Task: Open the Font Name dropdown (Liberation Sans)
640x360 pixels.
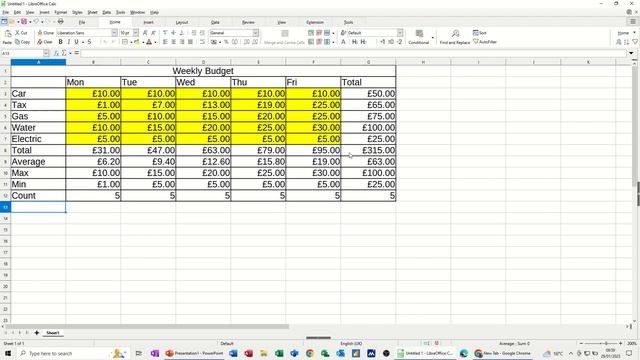Action: (x=114, y=33)
